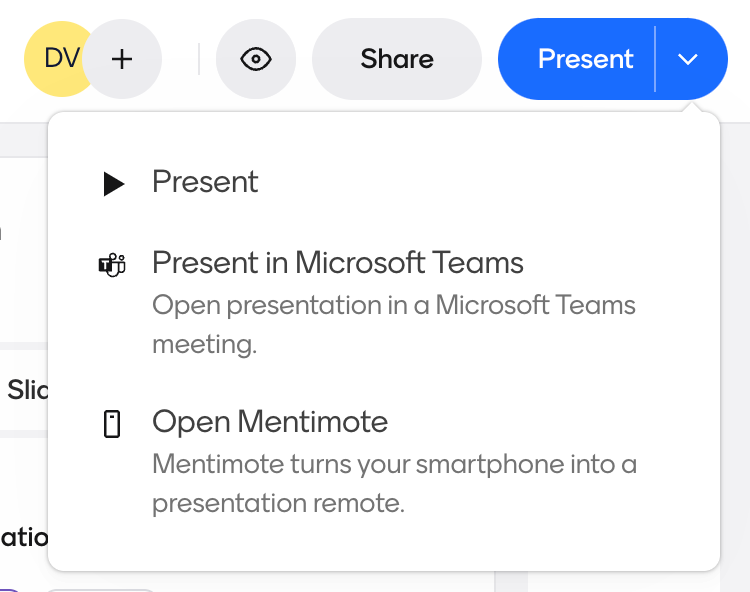Click the smartphone Mentimote icon

pos(112,424)
